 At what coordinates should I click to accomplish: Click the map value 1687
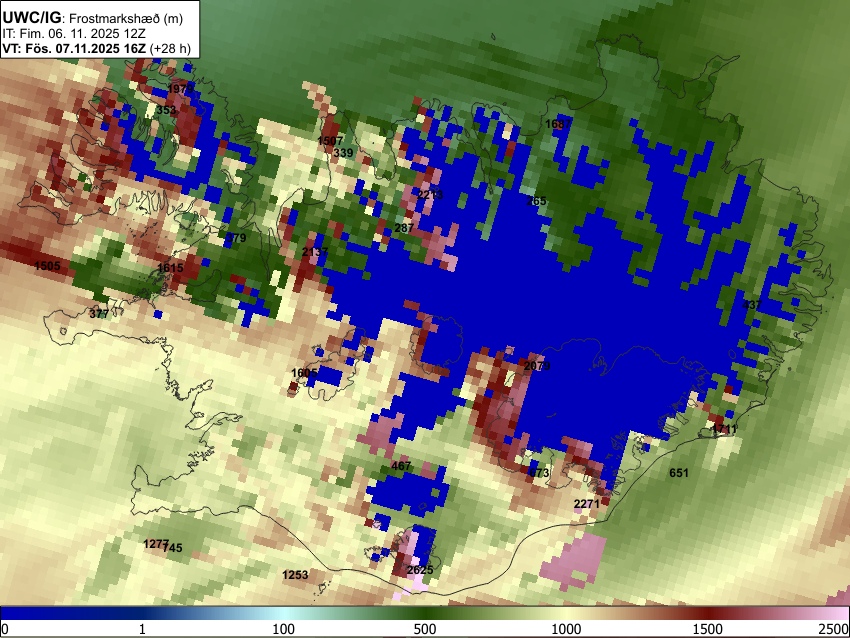click(558, 124)
